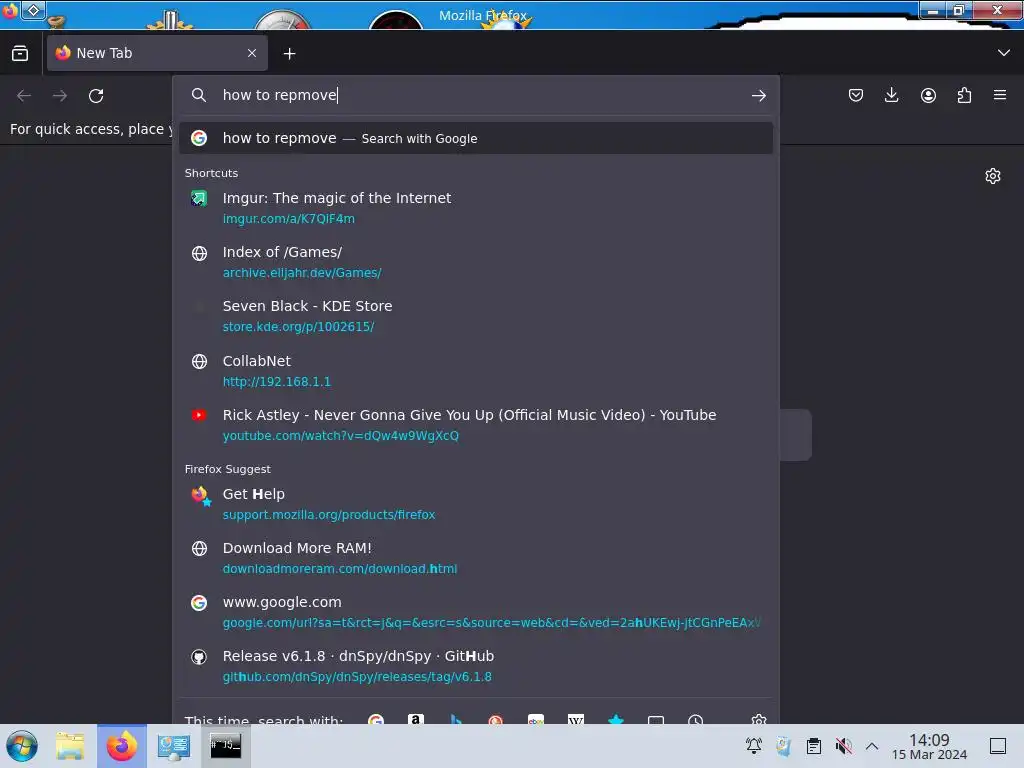Open the file manager folder on taskbar
This screenshot has height=768, width=1024.
point(70,746)
